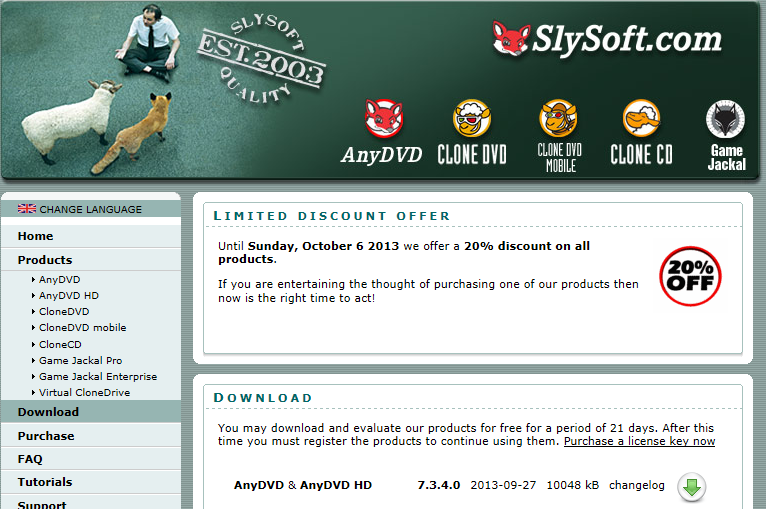This screenshot has height=509, width=766.
Task: Click the Download section heading
Action: (263, 398)
